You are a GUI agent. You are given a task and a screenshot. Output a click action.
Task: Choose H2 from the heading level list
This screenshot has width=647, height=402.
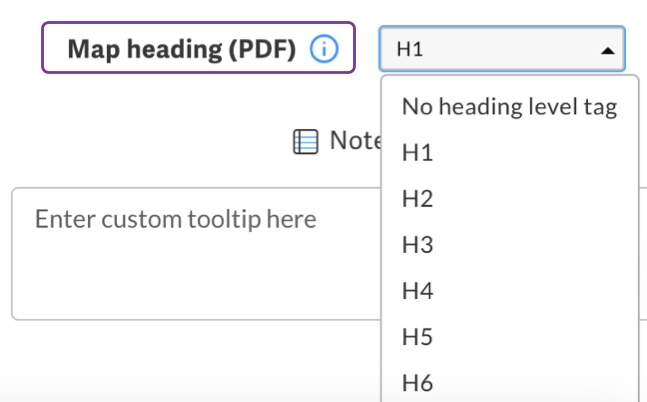[x=510, y=199]
